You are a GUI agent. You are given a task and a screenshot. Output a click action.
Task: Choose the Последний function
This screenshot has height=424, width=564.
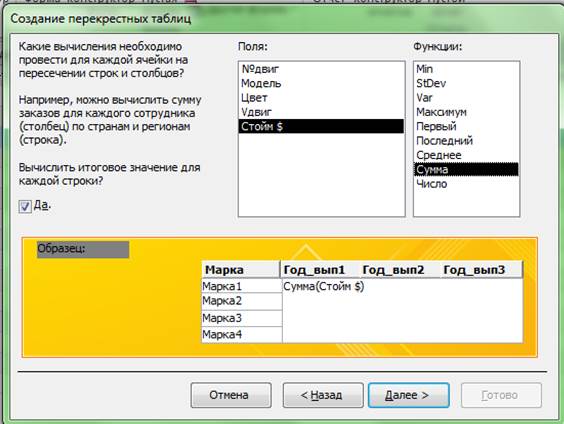click(x=466, y=141)
